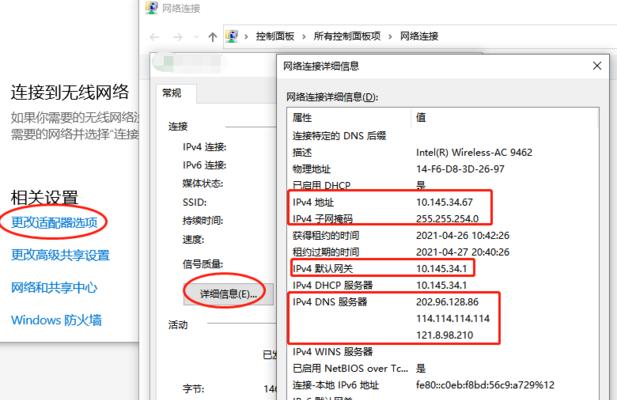This screenshot has height=400, width=617.
Task: Select IPv6 link-local address fe80::c0eb:f8bd:56c9:a729%12
Action: tap(485, 385)
